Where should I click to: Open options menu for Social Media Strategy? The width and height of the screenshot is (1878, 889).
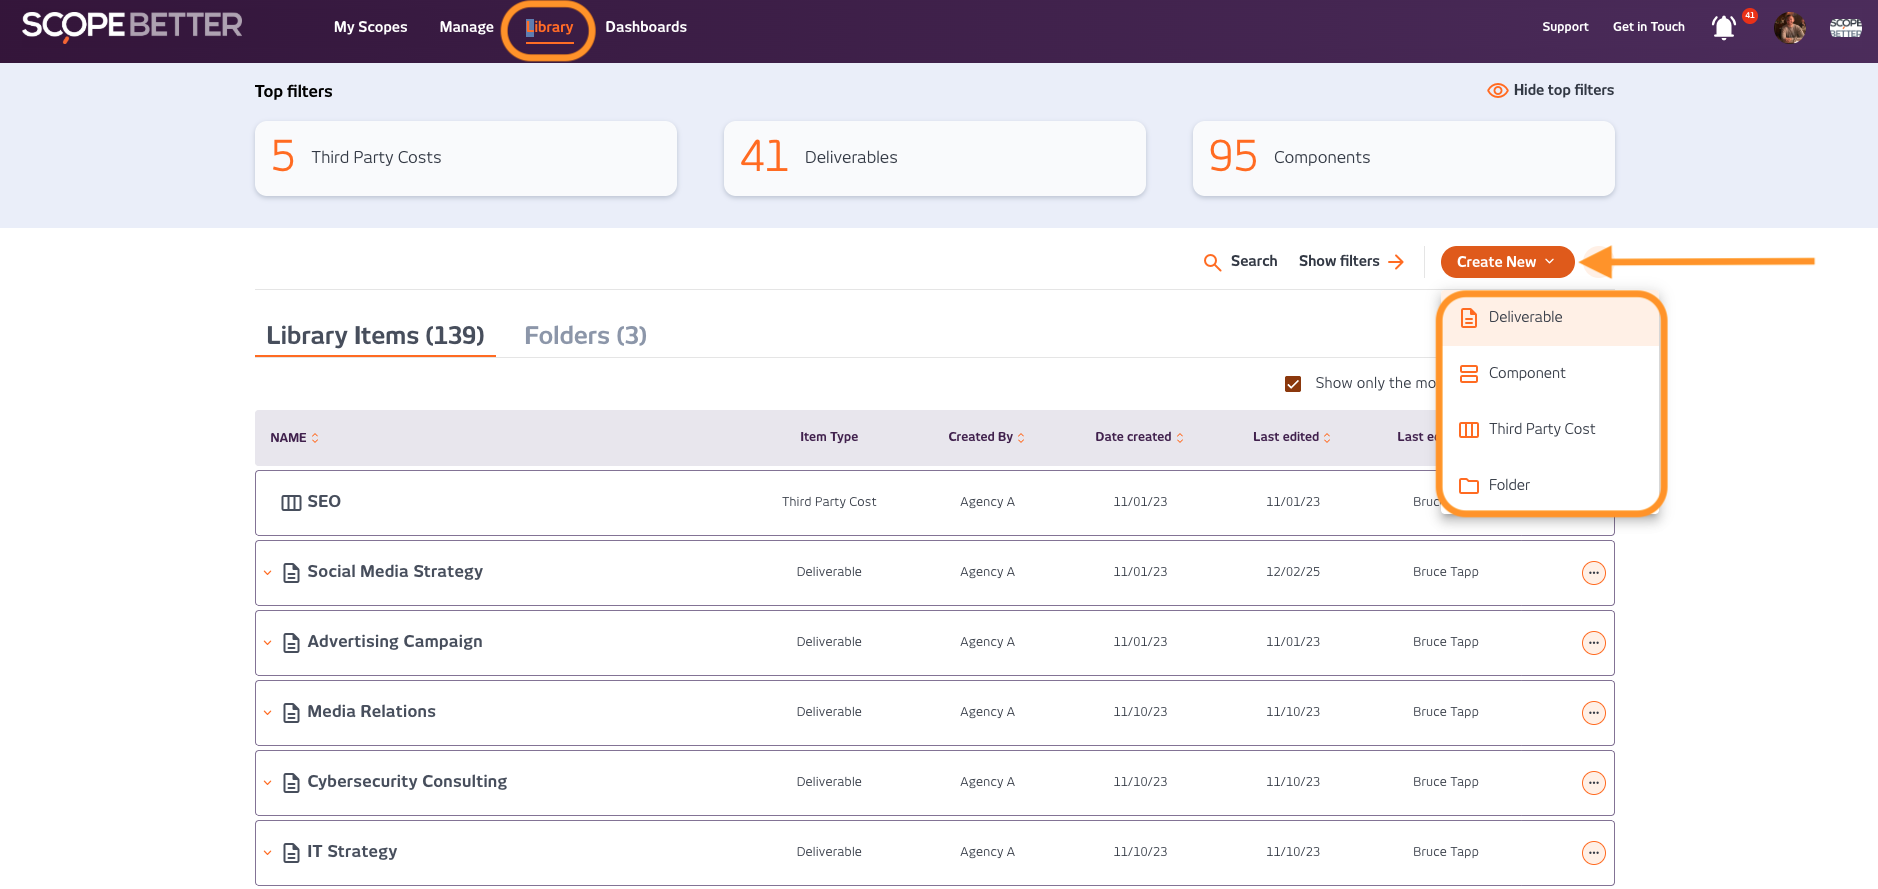(x=1593, y=573)
